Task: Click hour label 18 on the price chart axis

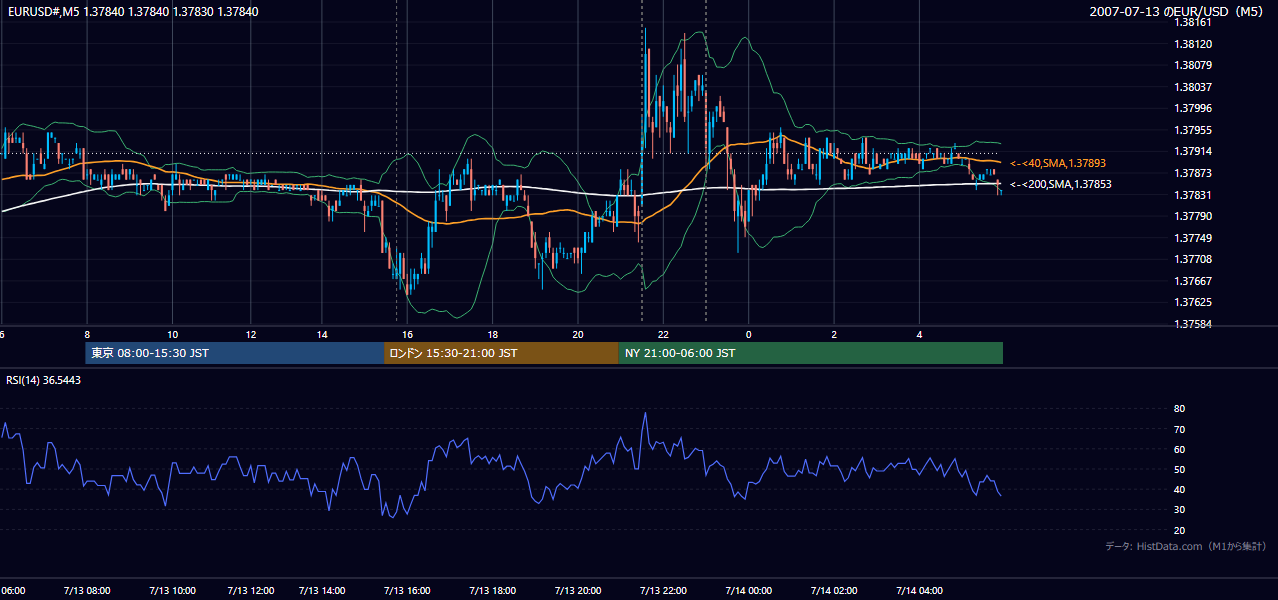Action: point(492,335)
